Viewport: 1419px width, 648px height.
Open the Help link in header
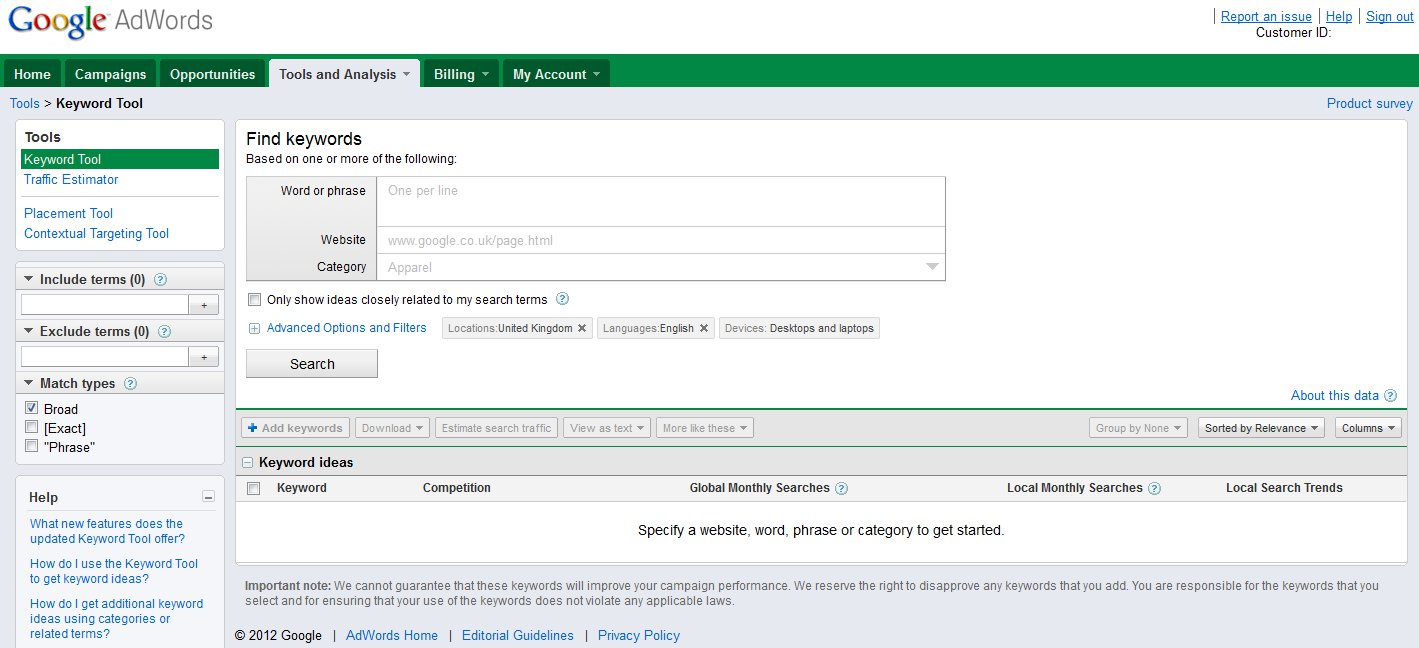point(1339,17)
